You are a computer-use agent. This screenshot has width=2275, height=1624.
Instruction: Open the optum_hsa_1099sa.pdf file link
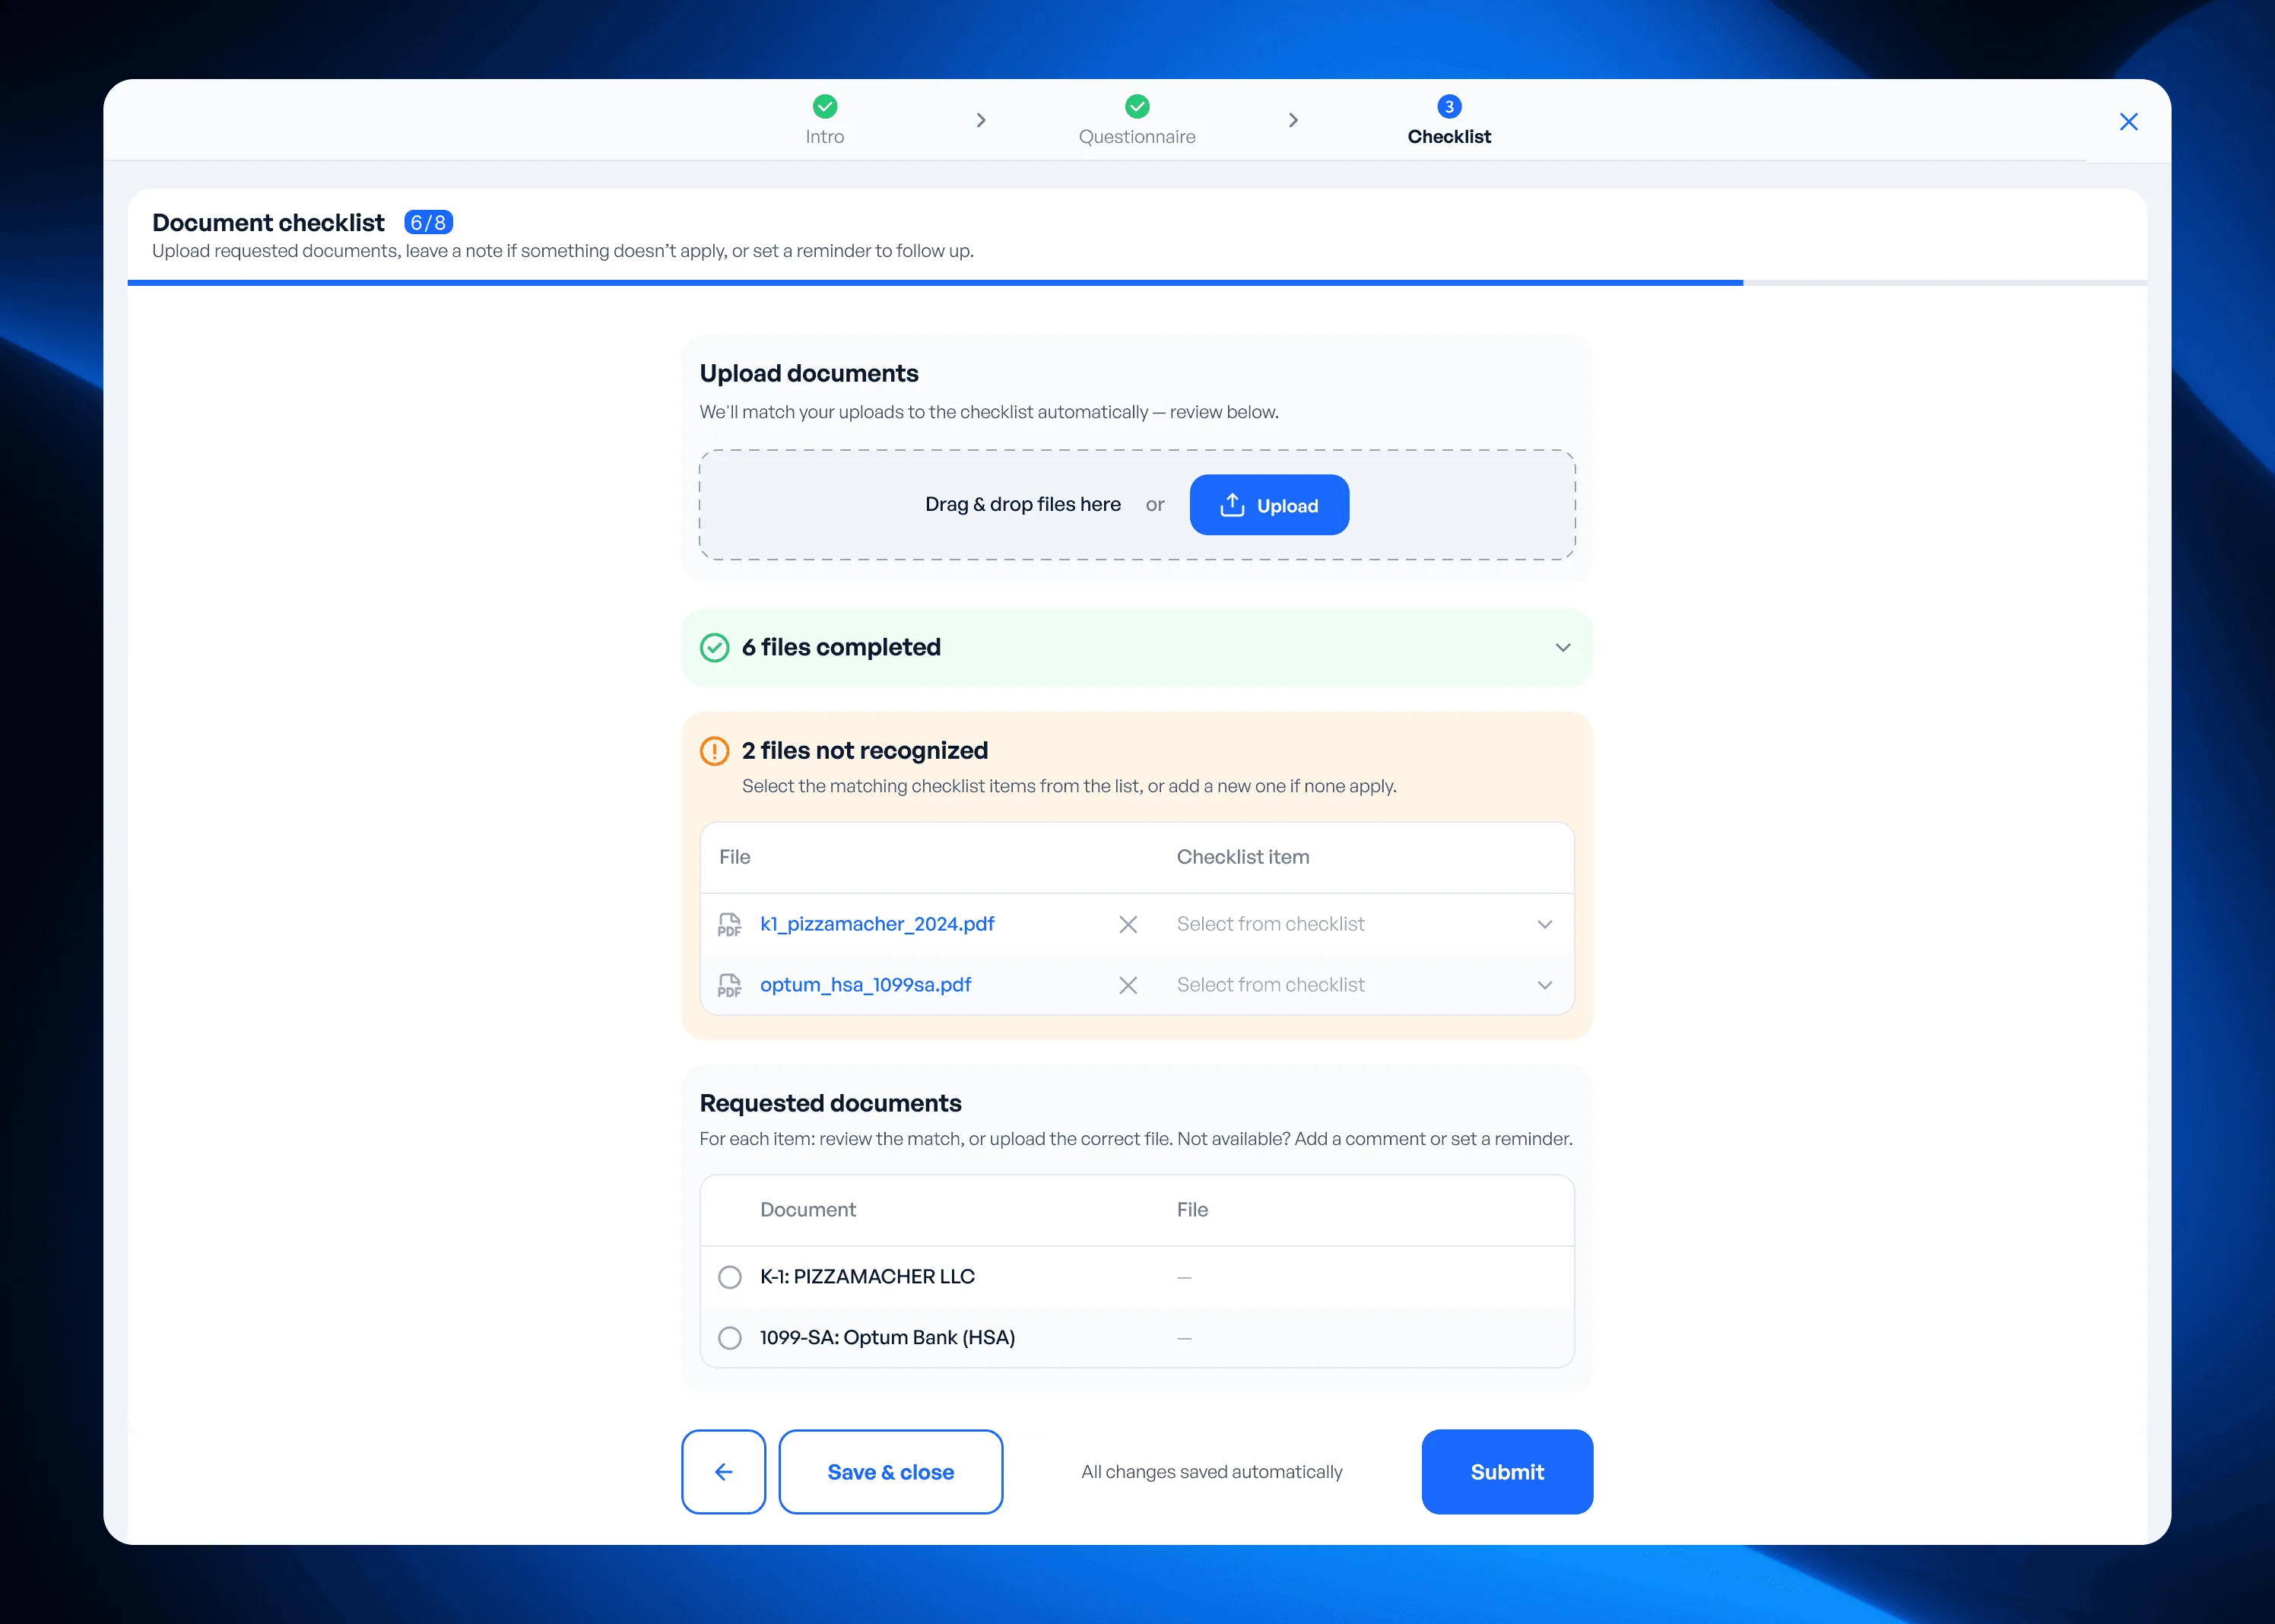(x=865, y=985)
